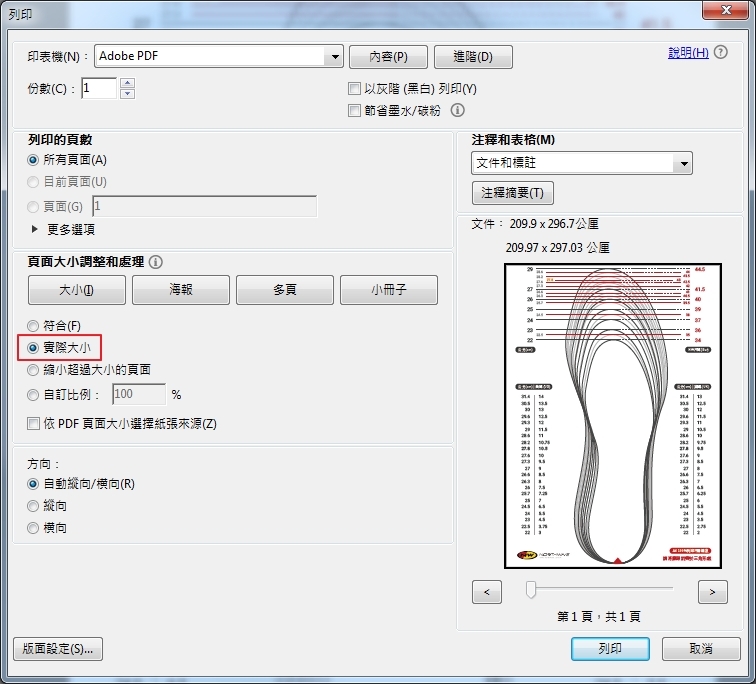The height and width of the screenshot is (684, 756).
Task: Increase copies with the up spinner arrow
Action: coord(127,83)
